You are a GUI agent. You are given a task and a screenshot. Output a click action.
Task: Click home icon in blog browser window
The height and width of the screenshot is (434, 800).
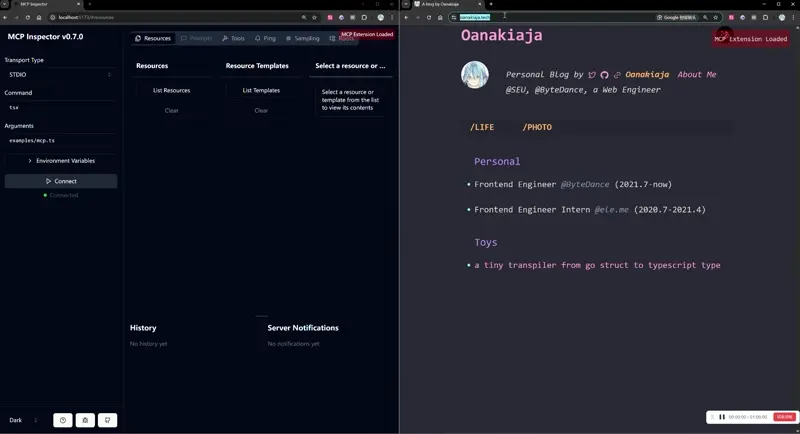pos(440,17)
